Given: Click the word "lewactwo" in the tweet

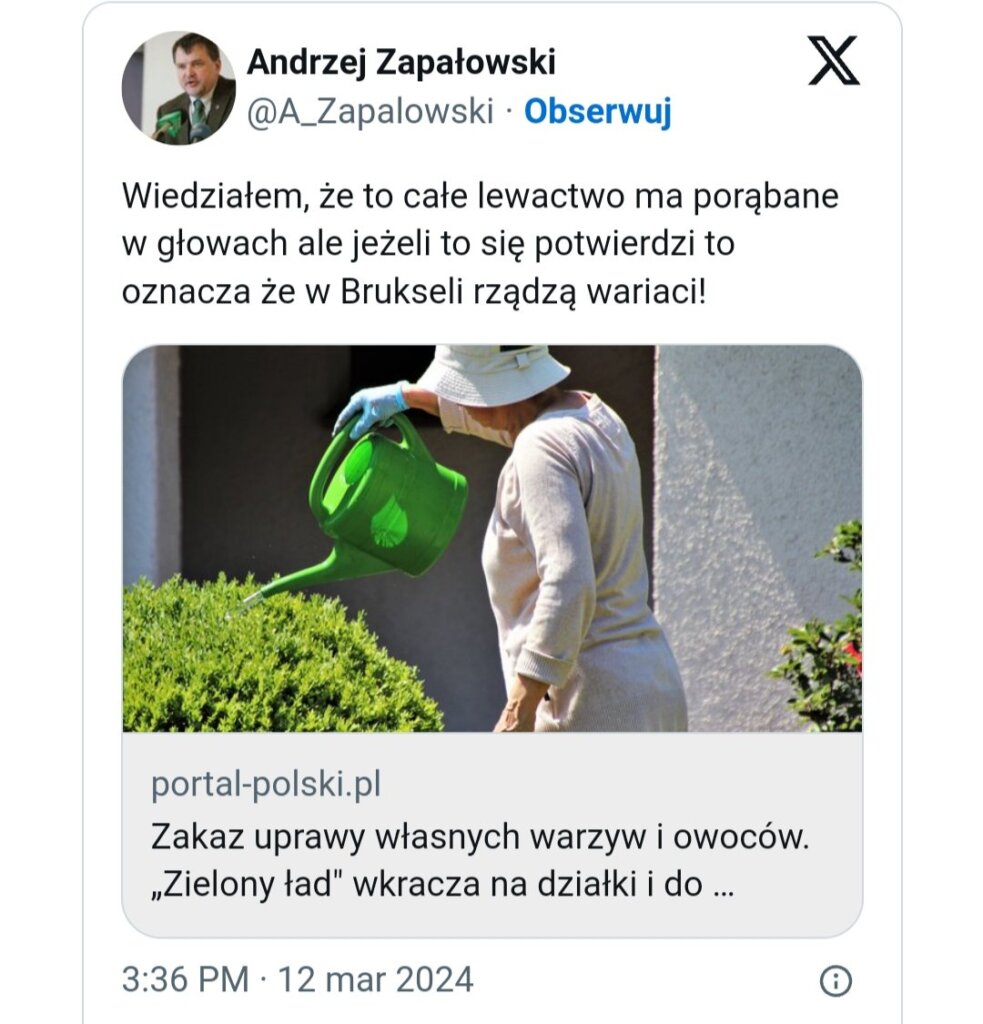Looking at the screenshot, I should tap(551, 196).
